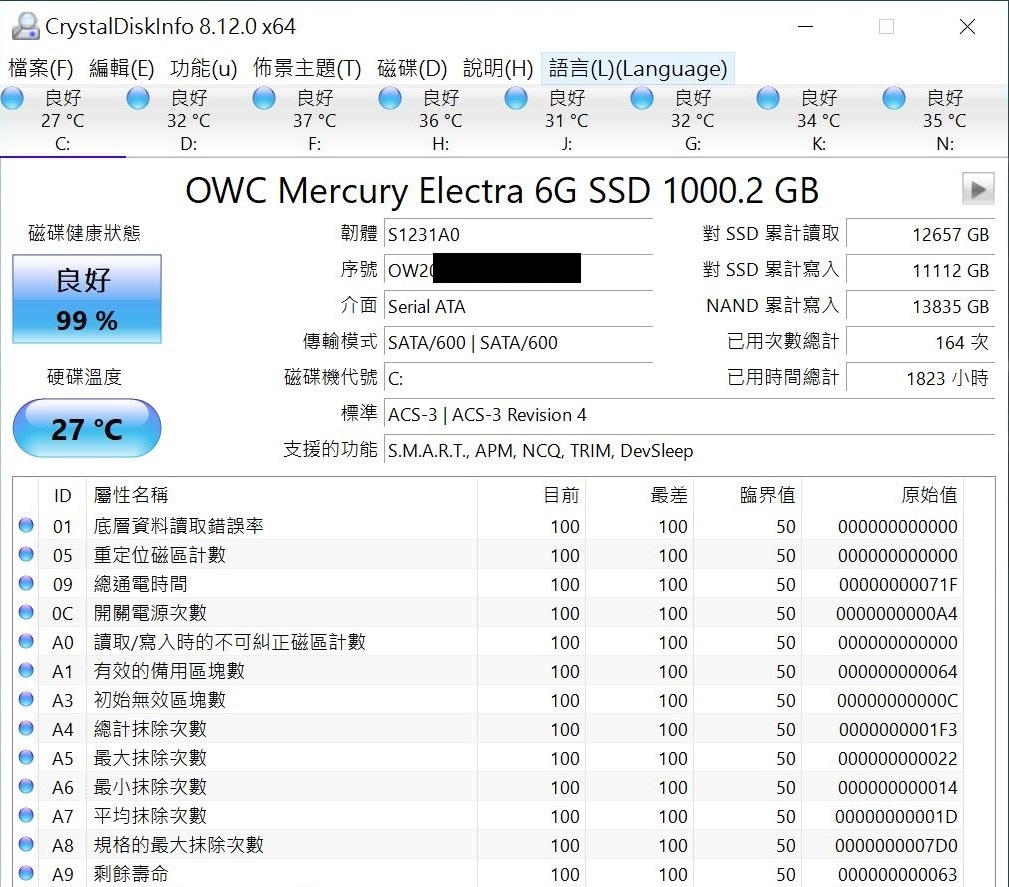
Task: Select the 開關電源次數 attribute row
Action: tap(488, 613)
